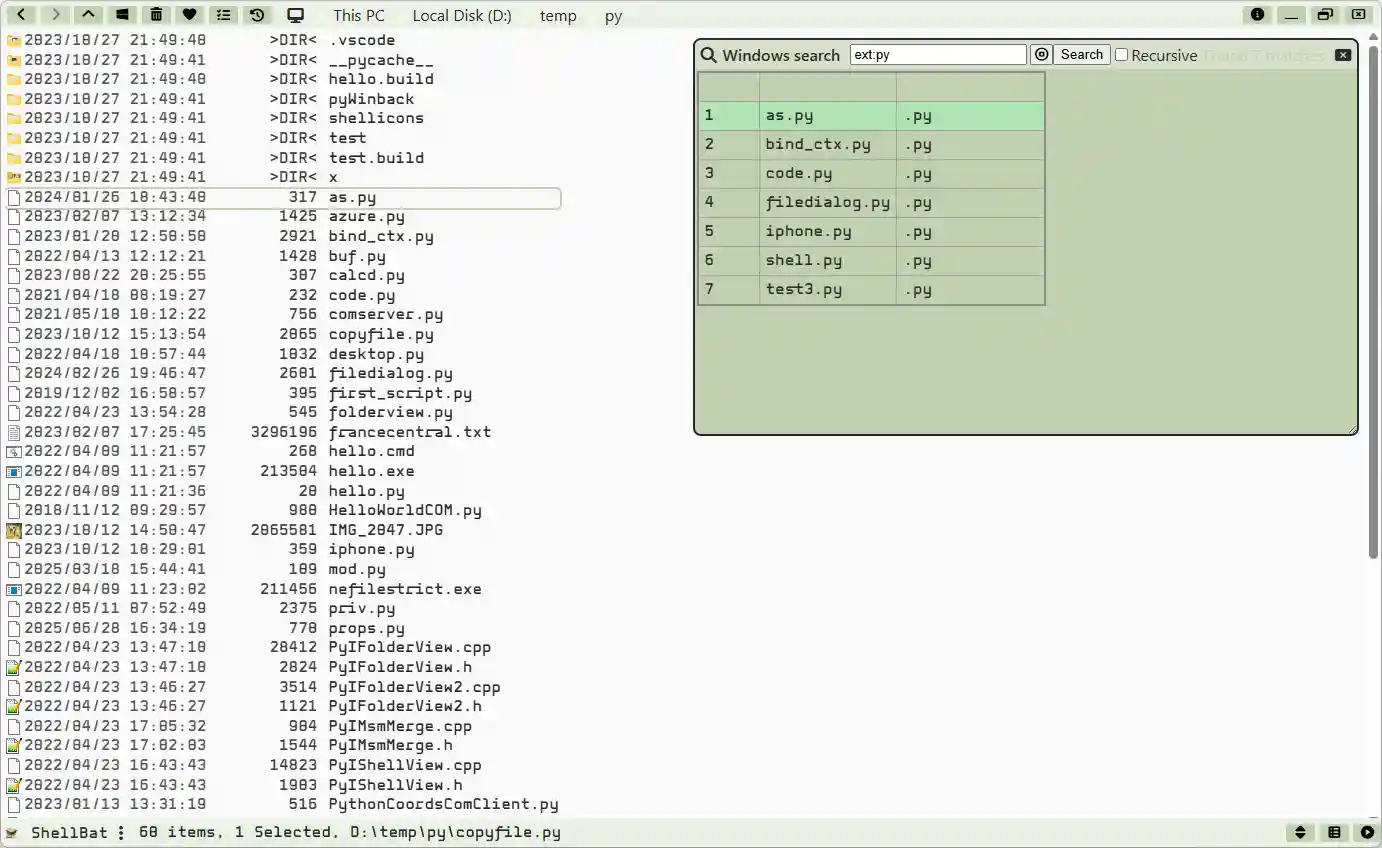The height and width of the screenshot is (848, 1382).
Task: Click the play icon at bottom right
Action: coord(1366,831)
